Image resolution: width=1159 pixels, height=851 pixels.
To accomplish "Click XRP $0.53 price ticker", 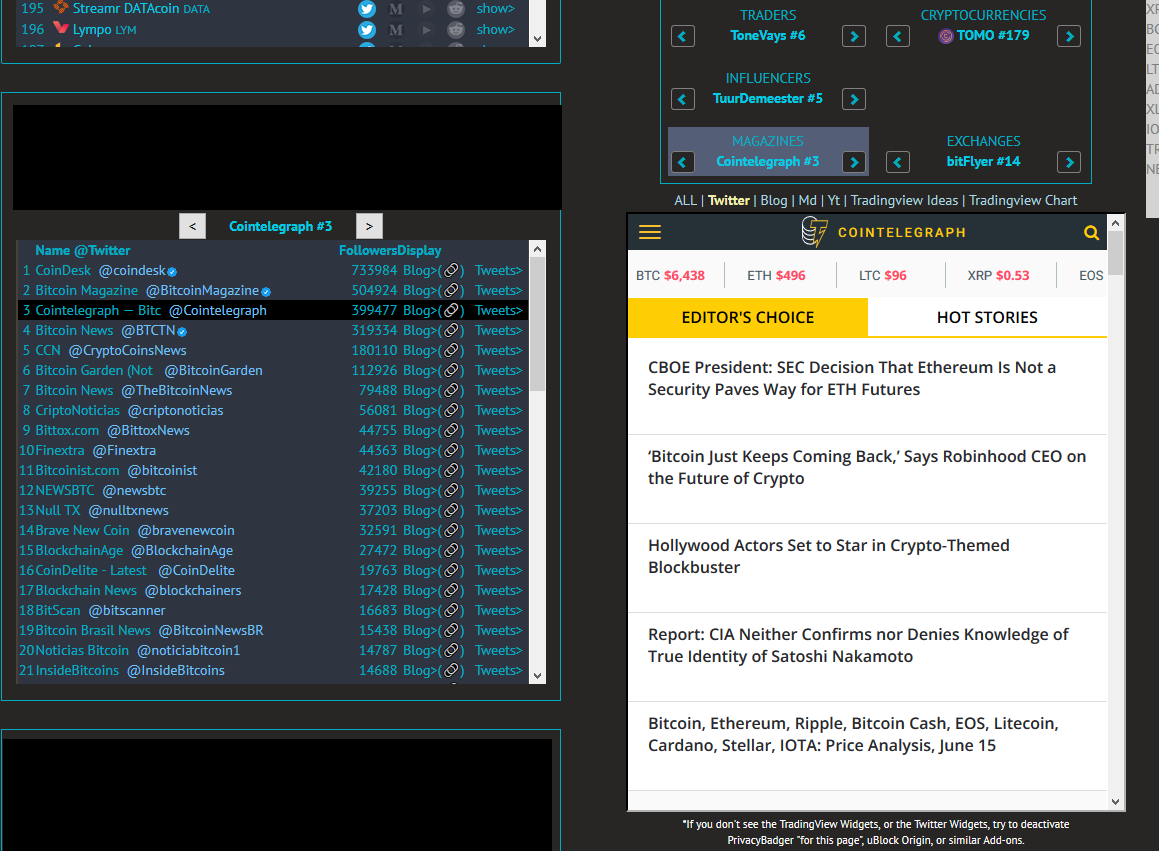I will coord(998,276).
